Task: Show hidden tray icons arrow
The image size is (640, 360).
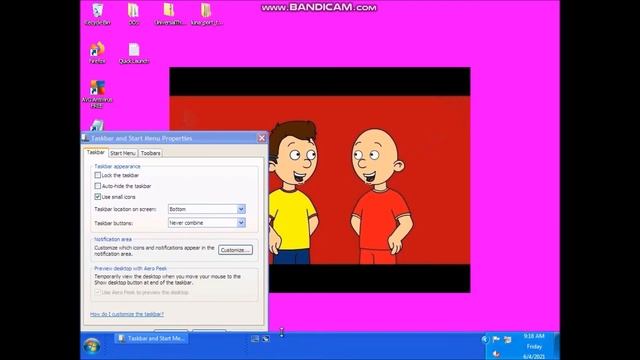Action: coord(484,339)
